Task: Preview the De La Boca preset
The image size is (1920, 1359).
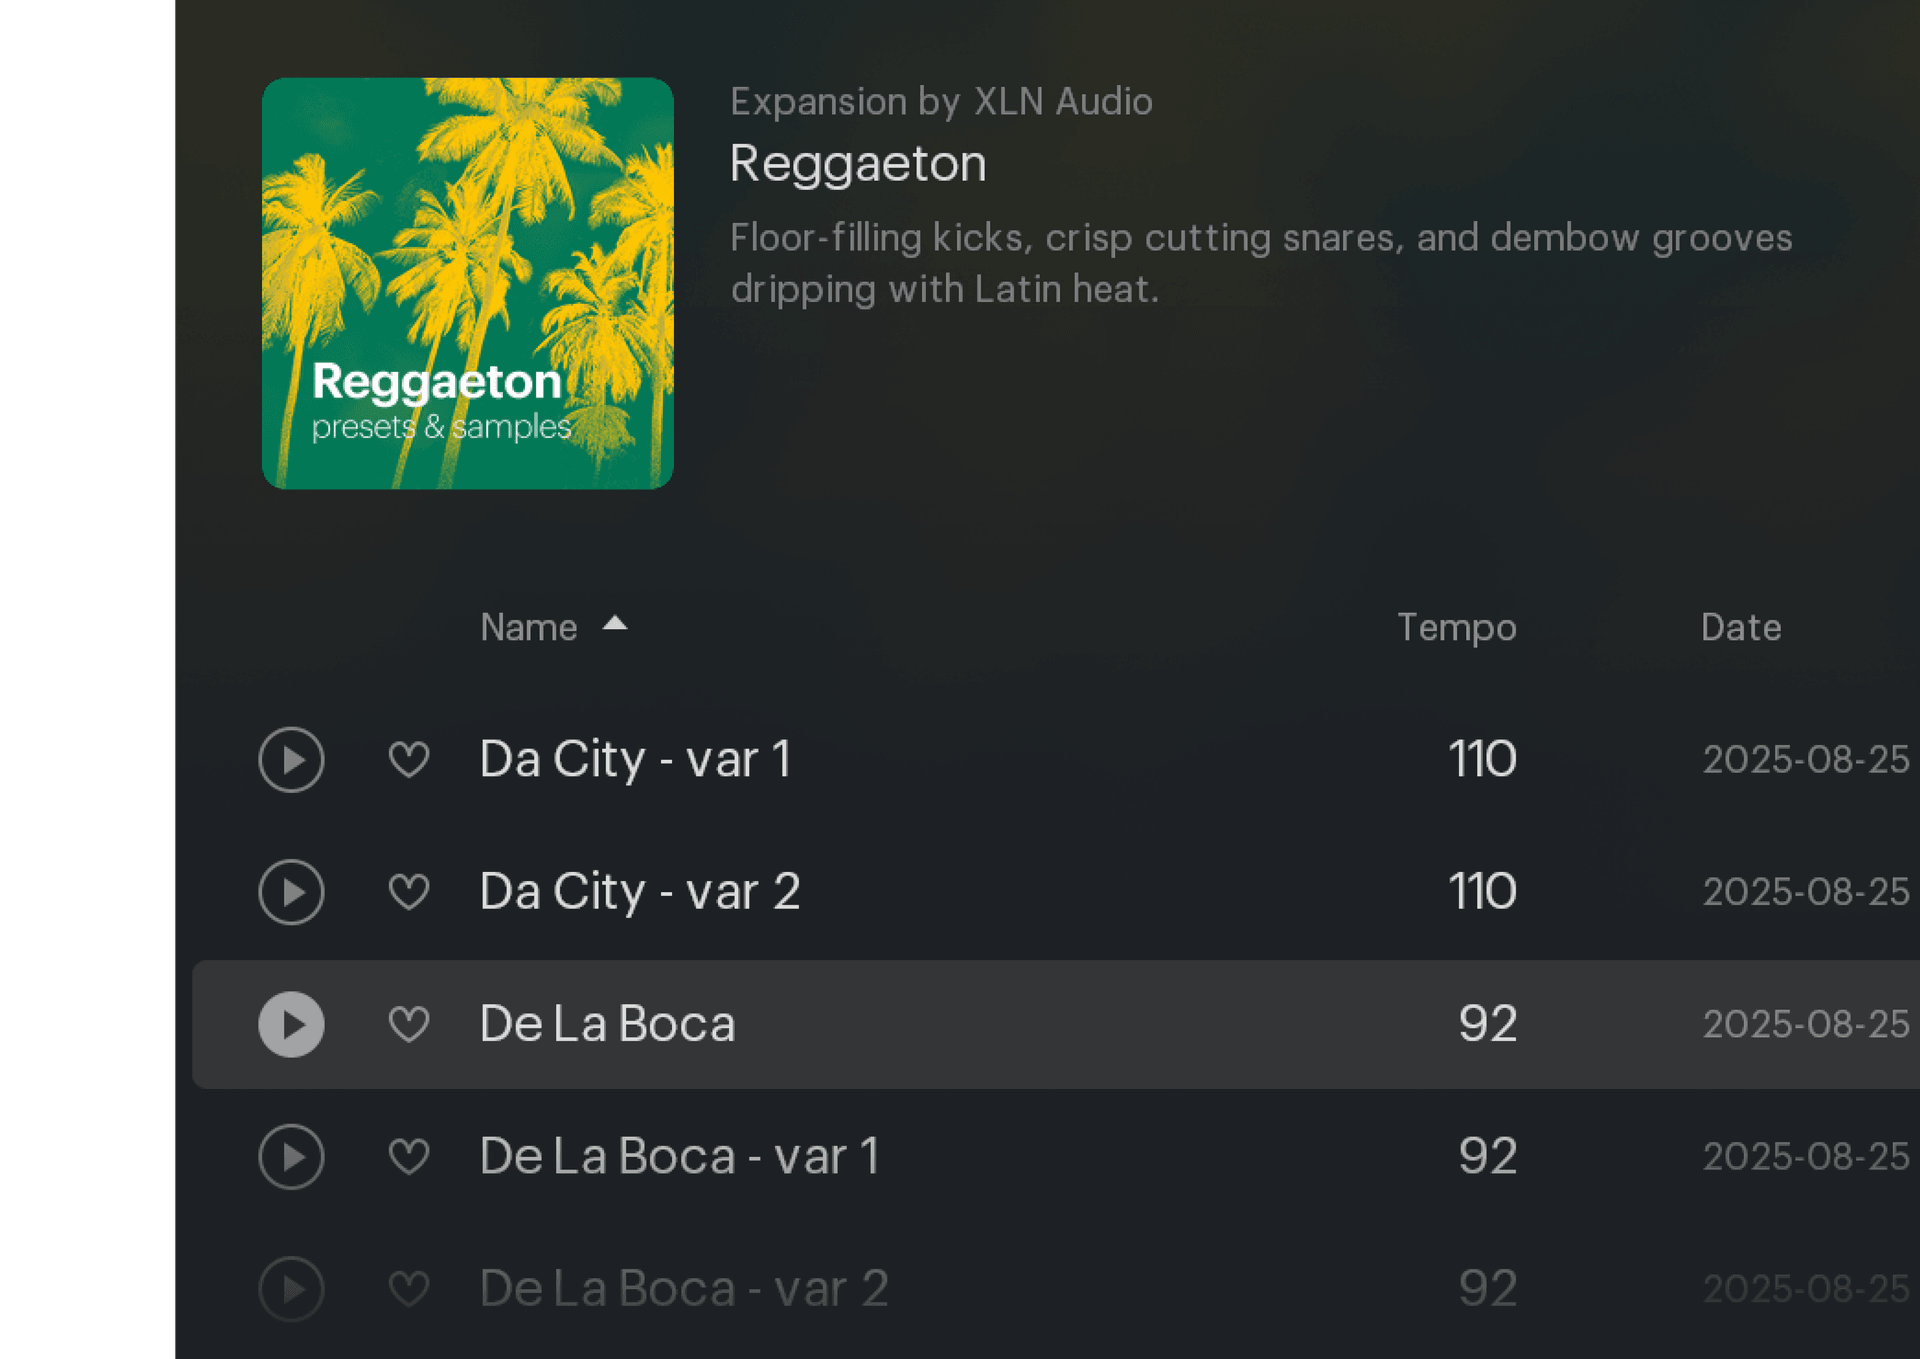Action: click(x=291, y=1024)
